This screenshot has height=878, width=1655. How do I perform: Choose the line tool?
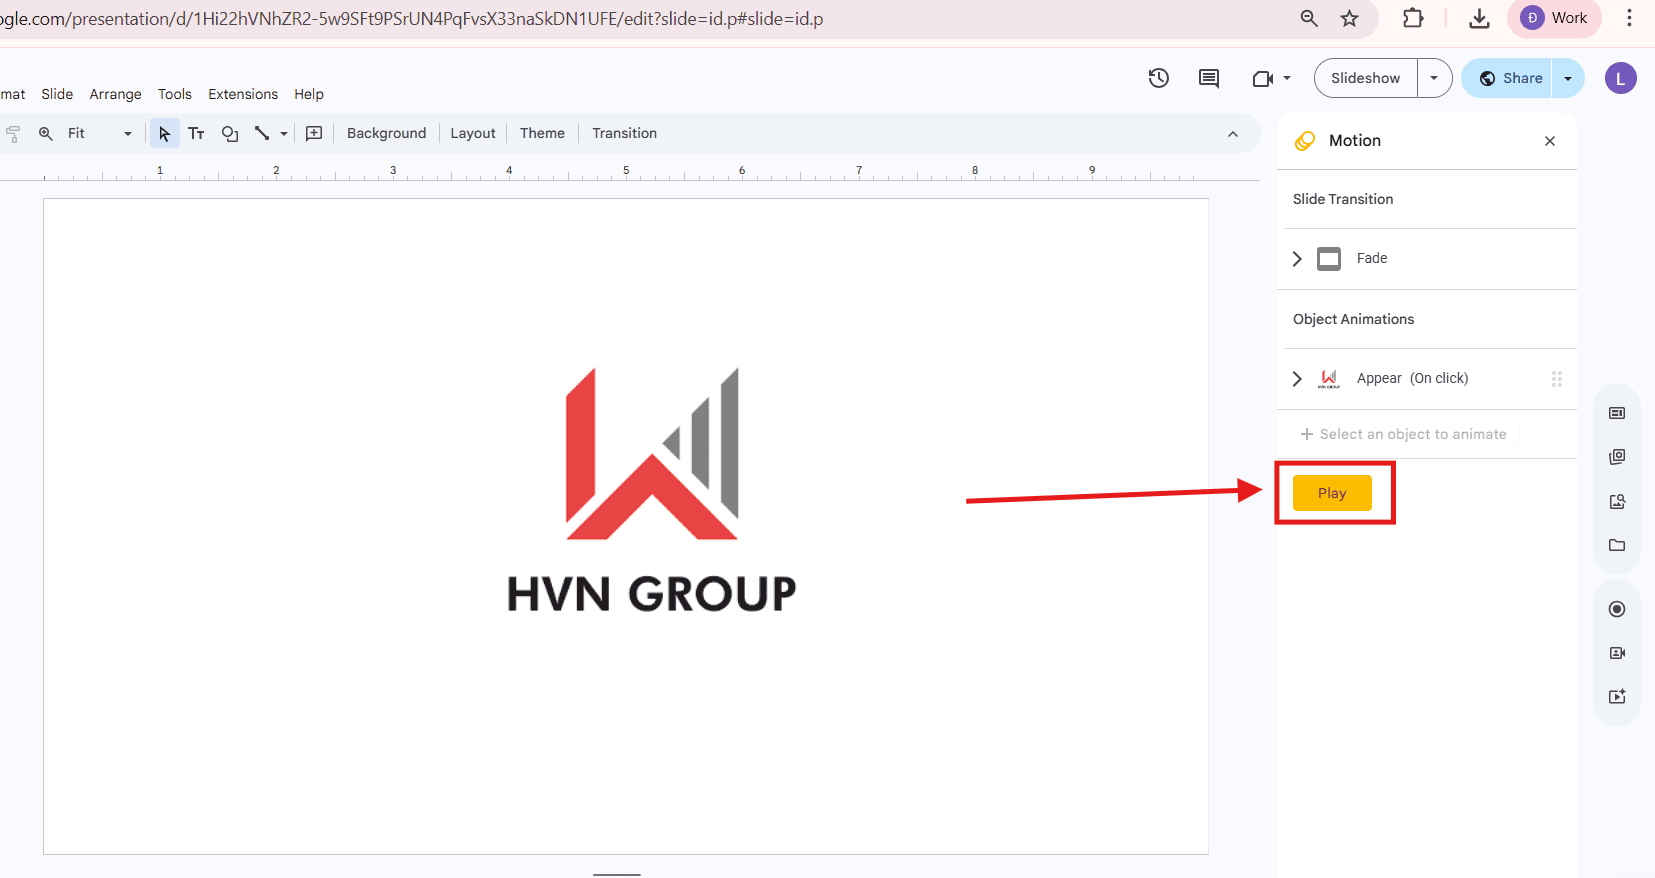(x=262, y=133)
